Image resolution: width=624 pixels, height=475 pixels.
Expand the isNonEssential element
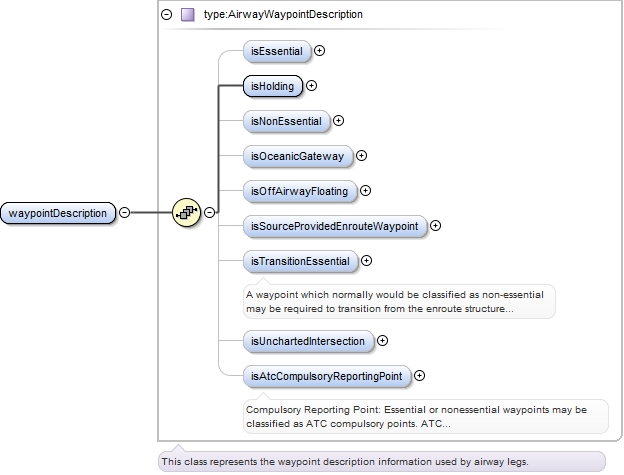point(338,121)
